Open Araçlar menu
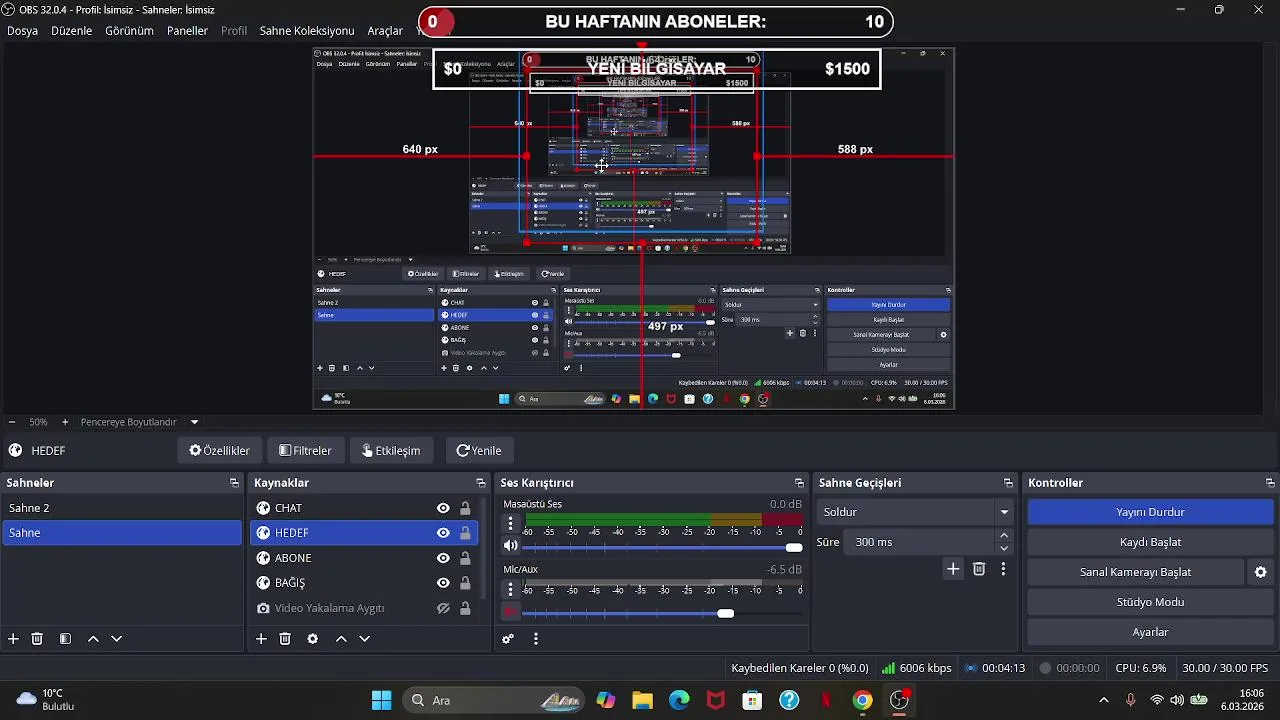The width and height of the screenshot is (1280, 720). coord(385,31)
